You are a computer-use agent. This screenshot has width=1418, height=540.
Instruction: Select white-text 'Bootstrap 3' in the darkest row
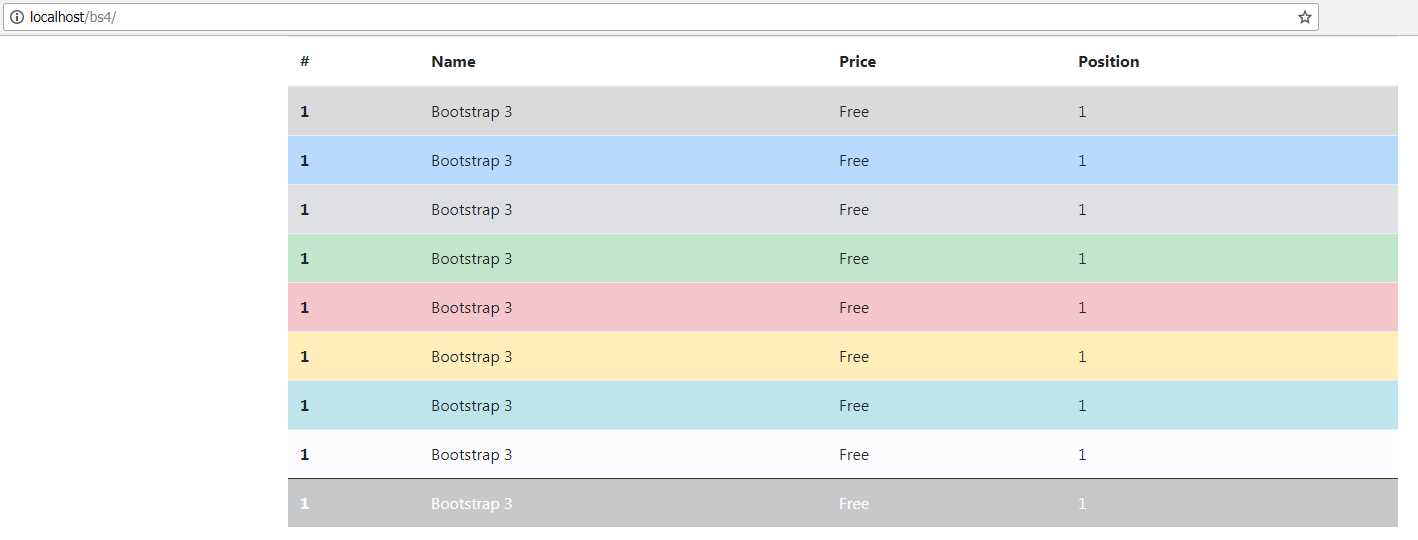click(x=471, y=504)
